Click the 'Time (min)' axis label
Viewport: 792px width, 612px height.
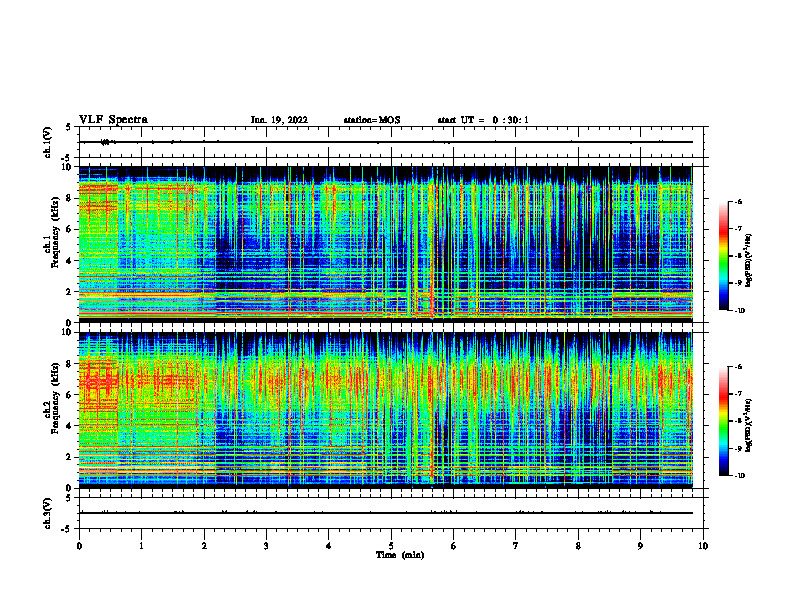click(400, 555)
